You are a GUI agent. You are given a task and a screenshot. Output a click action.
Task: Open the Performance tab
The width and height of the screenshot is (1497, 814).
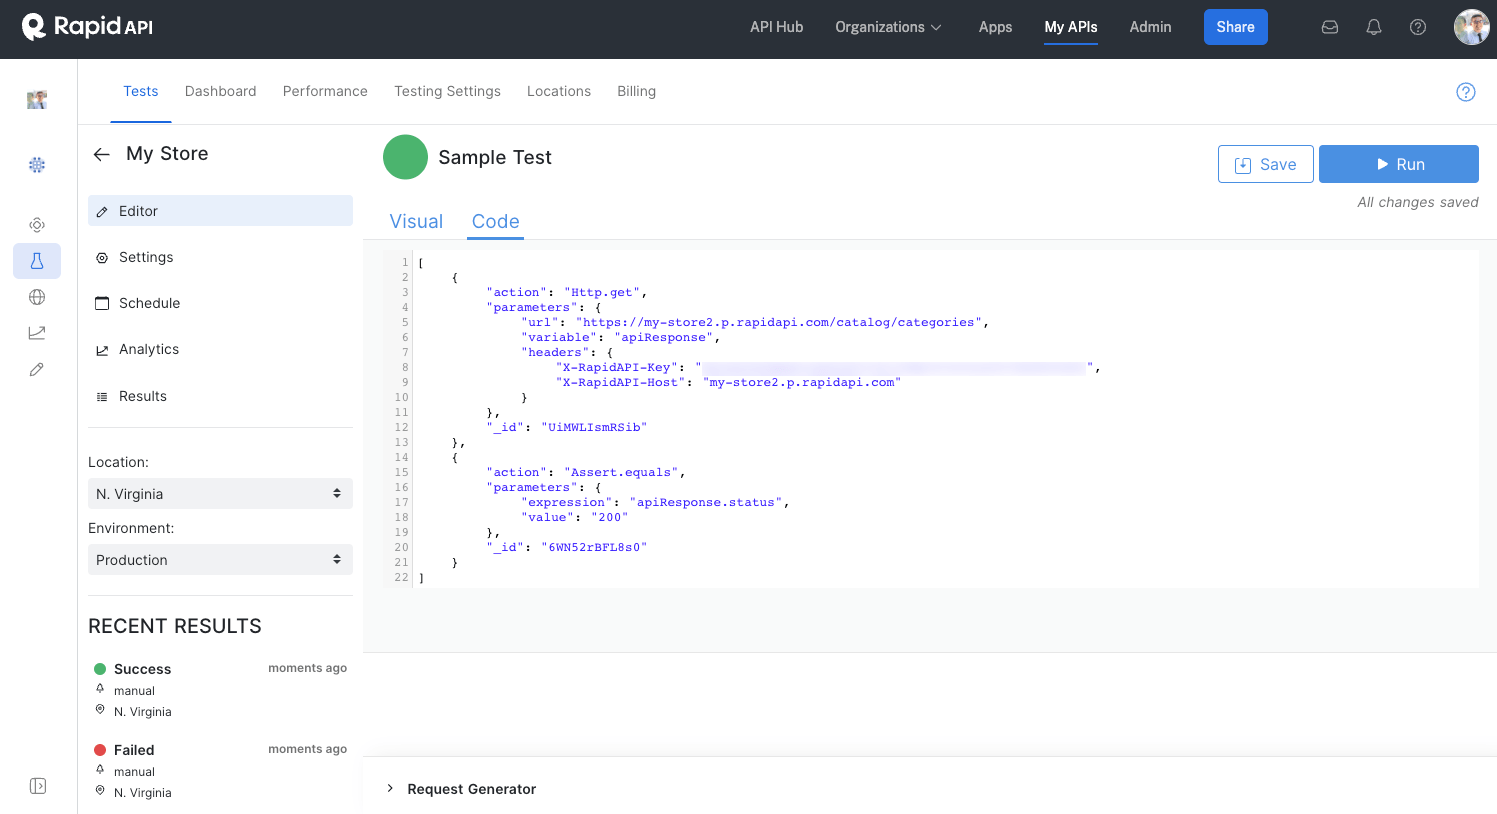point(325,91)
